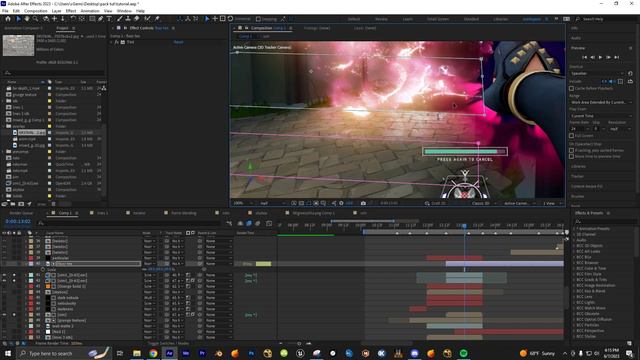Select the Zoom magnifier tool
Screen dimensions: 640x360
click(36, 19)
